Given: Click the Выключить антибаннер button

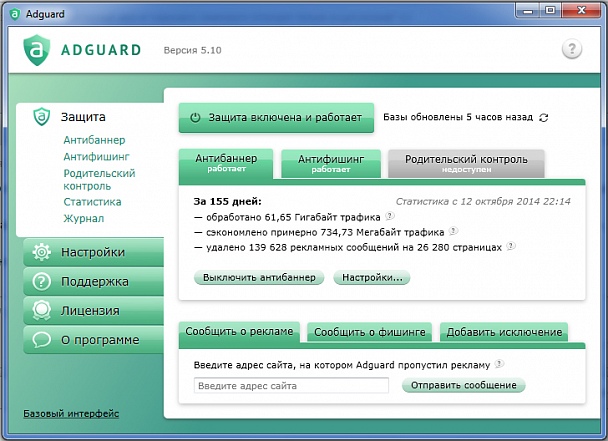Looking at the screenshot, I should click(259, 278).
